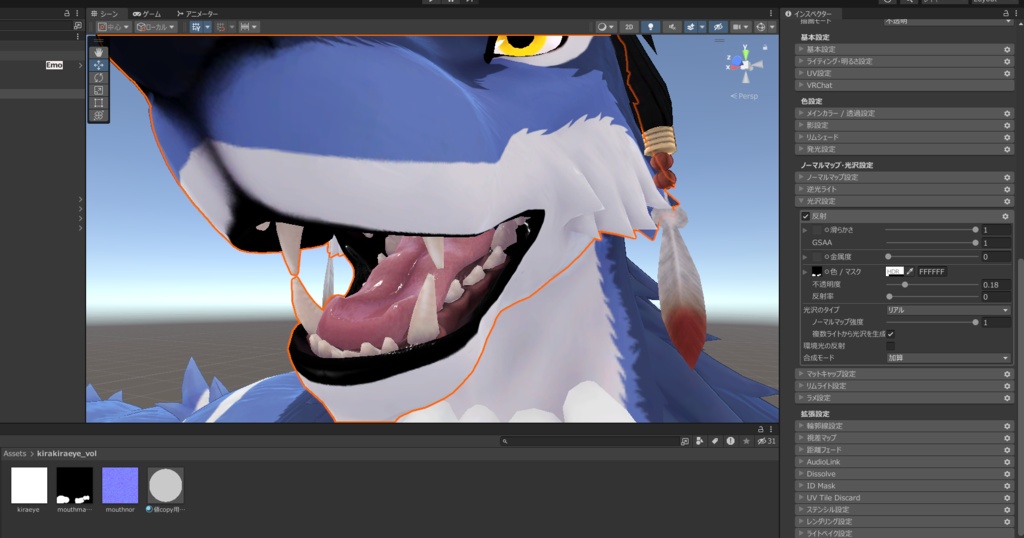Click the favorites star icon in project
Image resolution: width=1024 pixels, height=538 pixels.
pyautogui.click(x=746, y=441)
